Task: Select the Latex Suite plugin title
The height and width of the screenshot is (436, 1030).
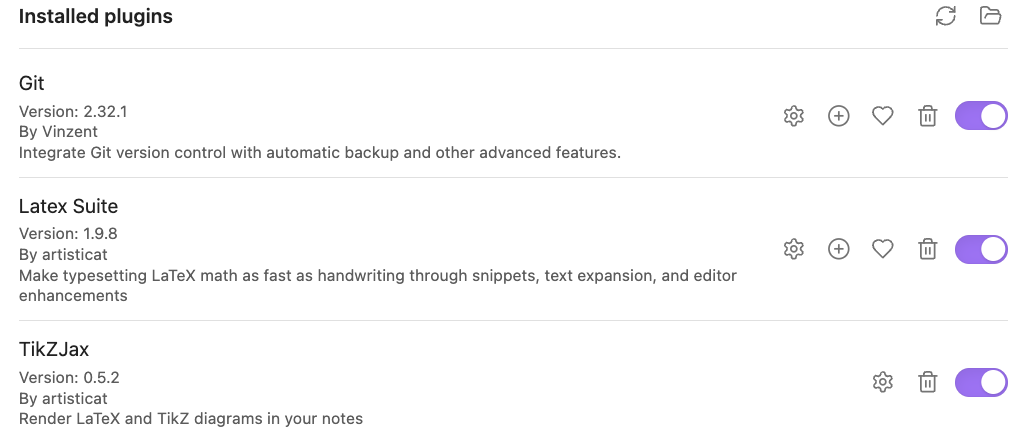Action: 68,206
